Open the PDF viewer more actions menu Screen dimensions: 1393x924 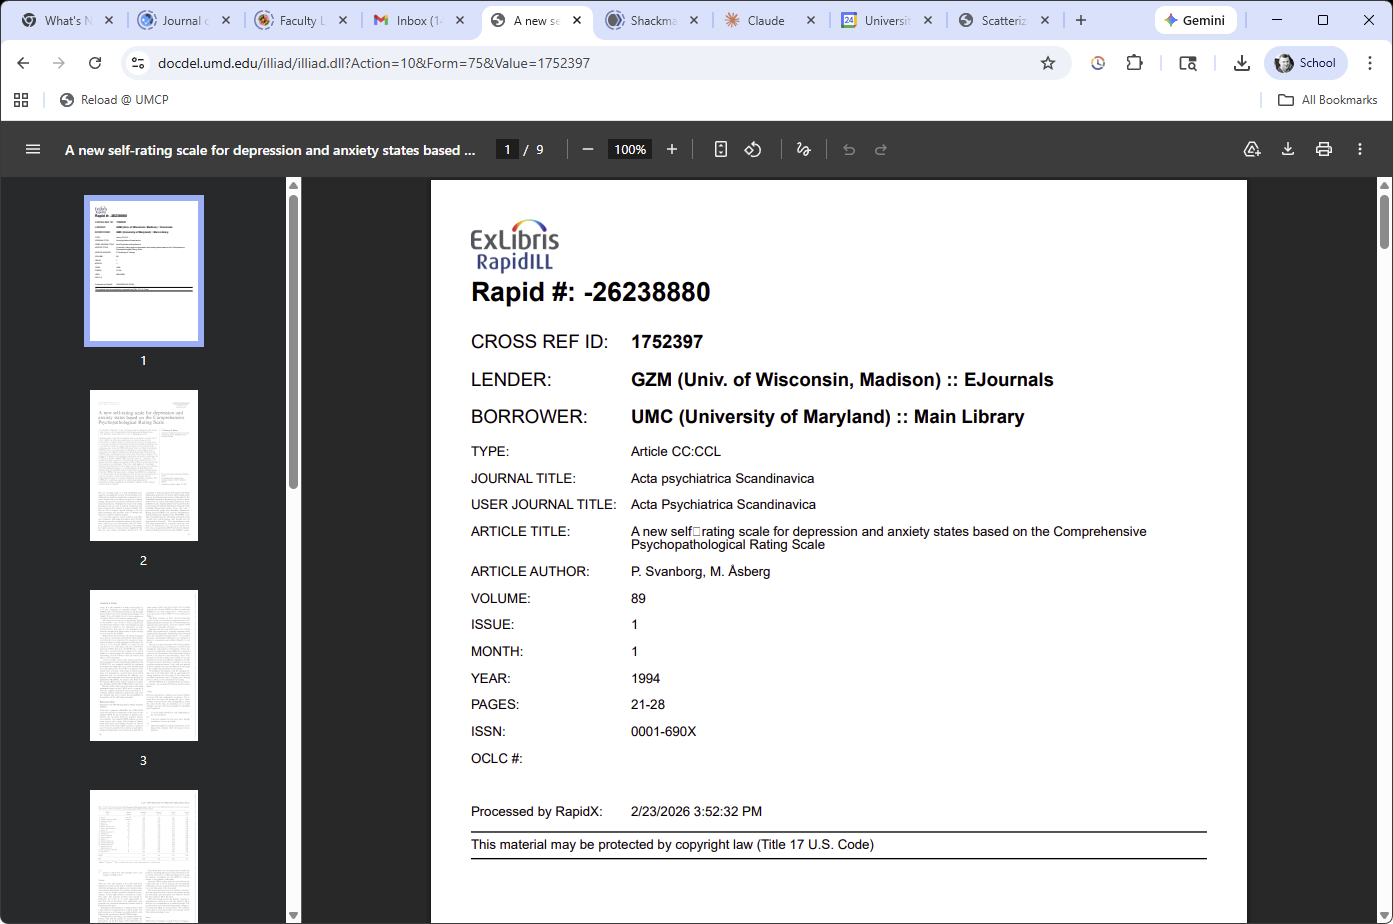pyautogui.click(x=1360, y=149)
